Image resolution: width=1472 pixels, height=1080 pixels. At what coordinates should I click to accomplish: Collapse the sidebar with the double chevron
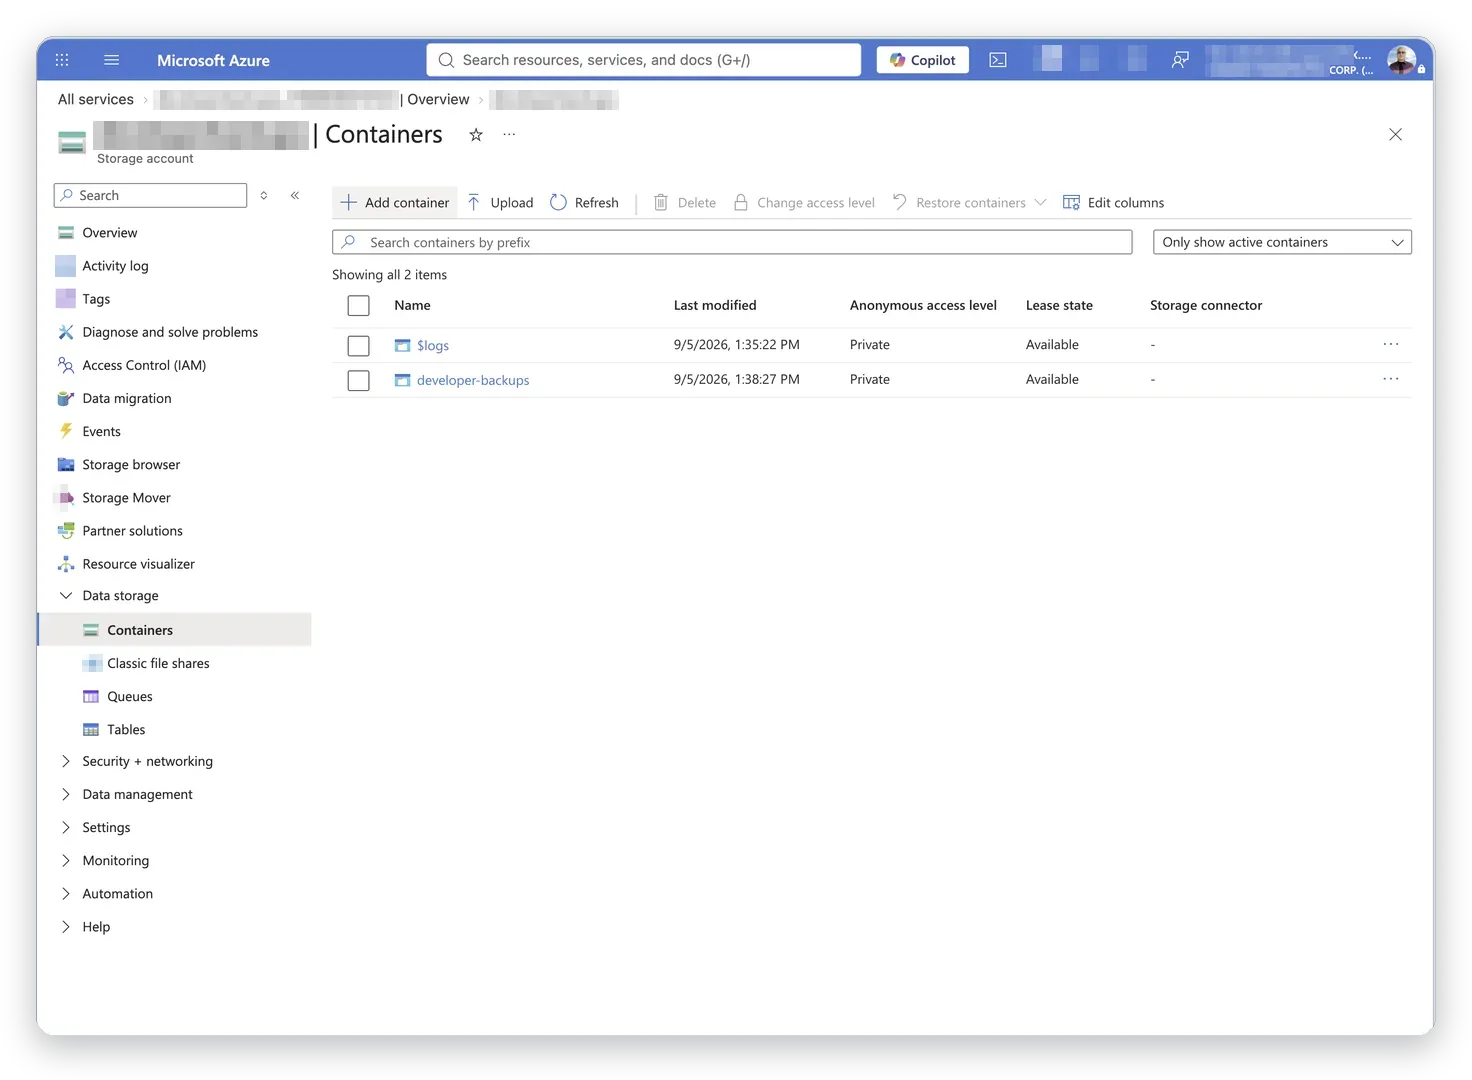[295, 195]
